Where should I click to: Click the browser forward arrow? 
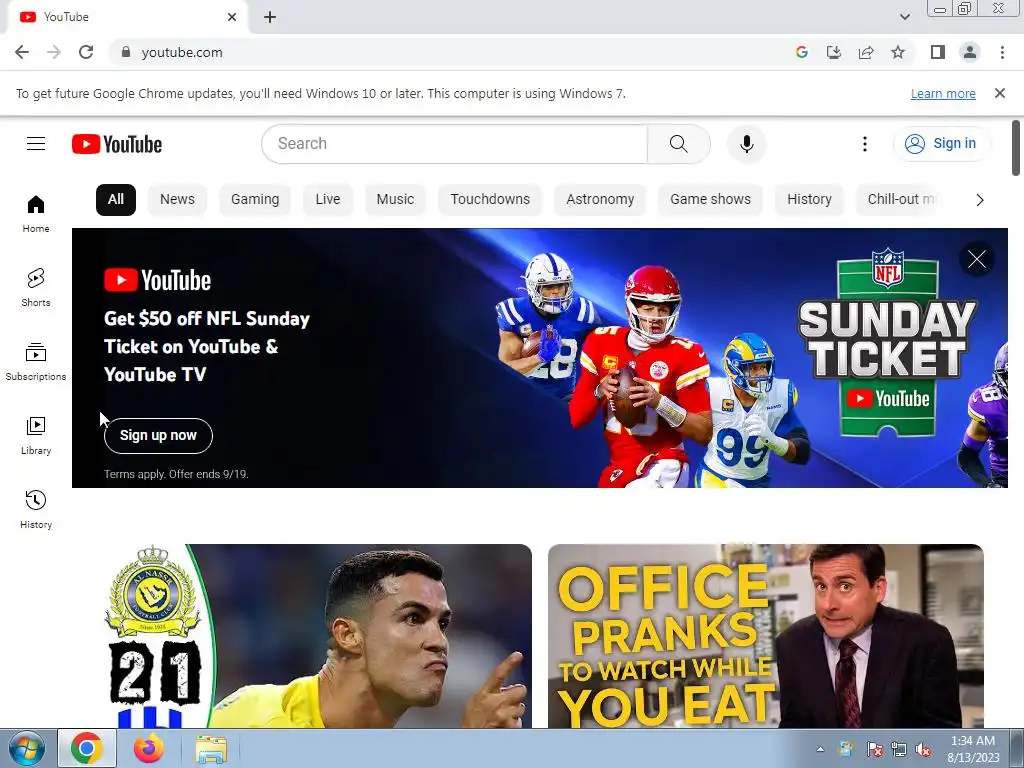(54, 52)
